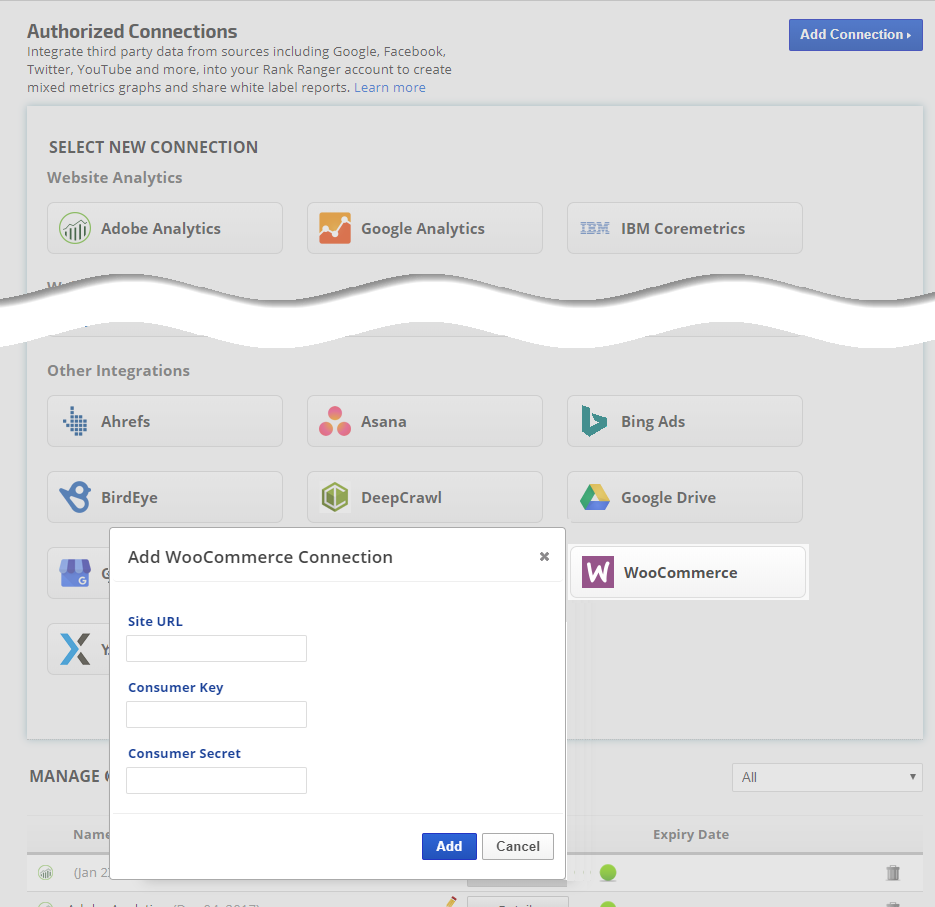Select the DeepCrawl integration
The width and height of the screenshot is (935, 907).
425,497
